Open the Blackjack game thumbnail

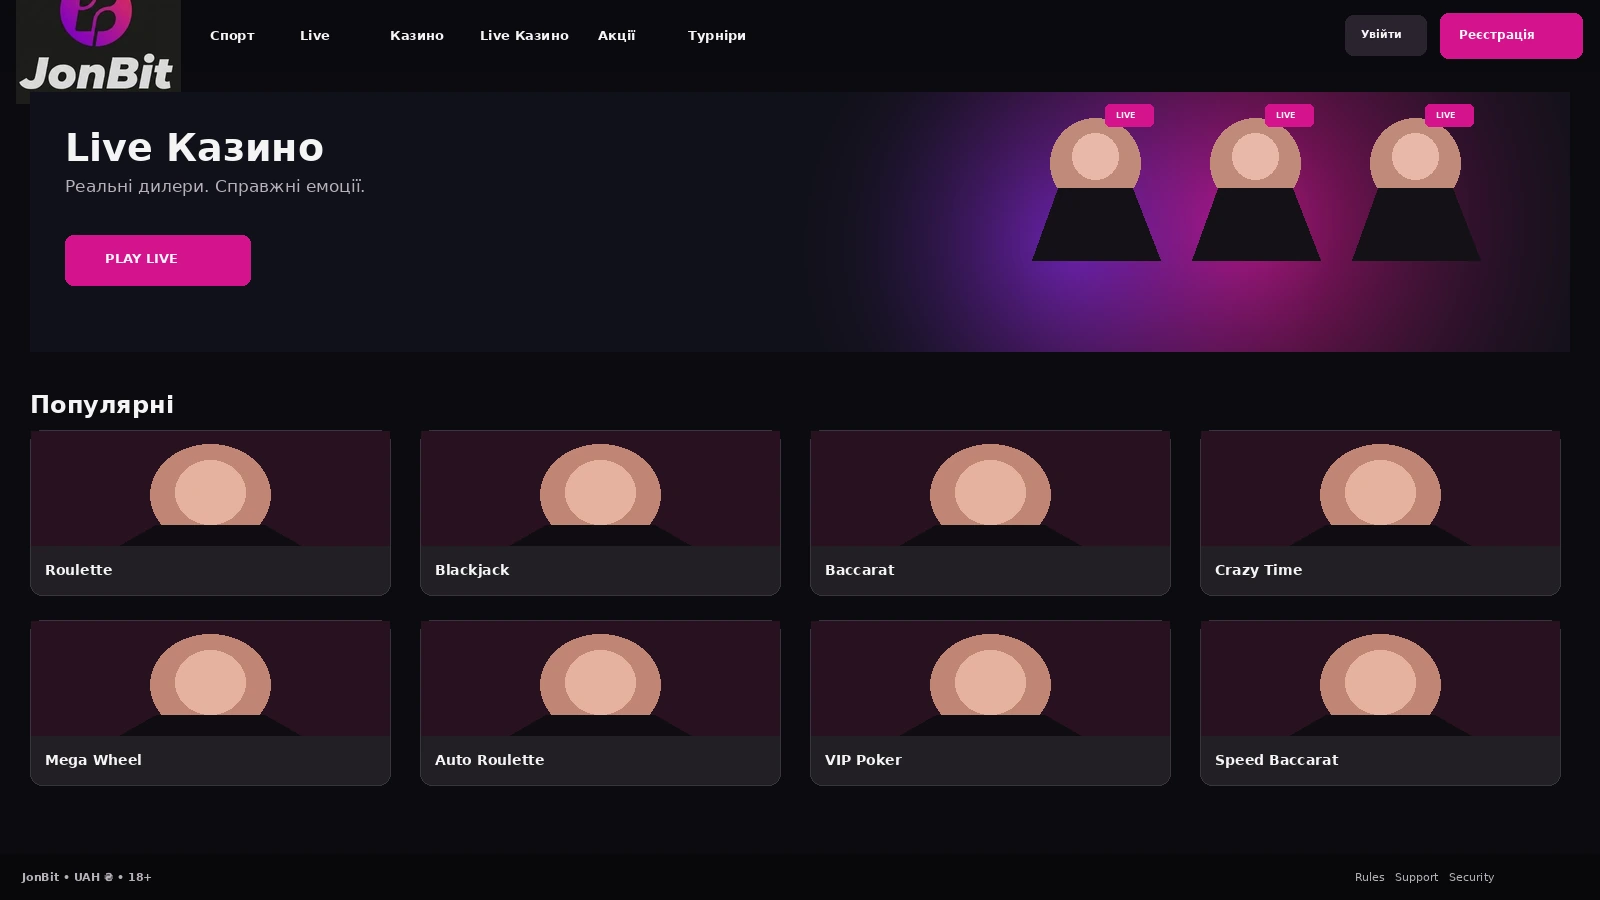click(600, 488)
